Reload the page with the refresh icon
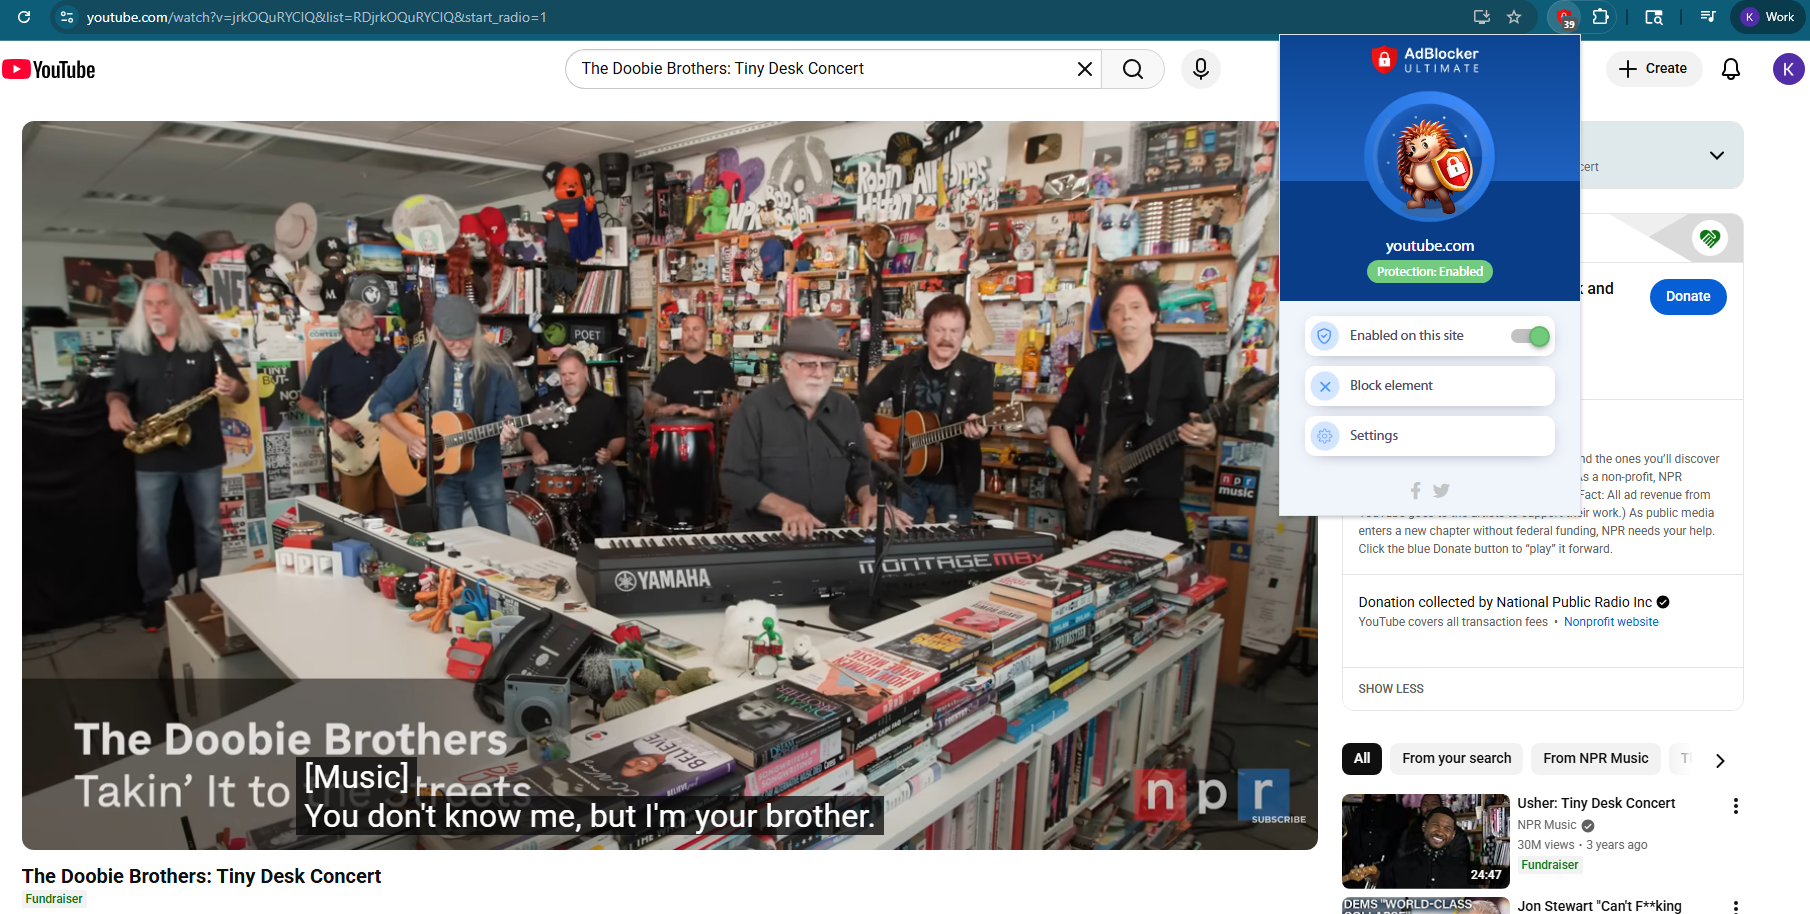This screenshot has height=914, width=1810. point(23,17)
